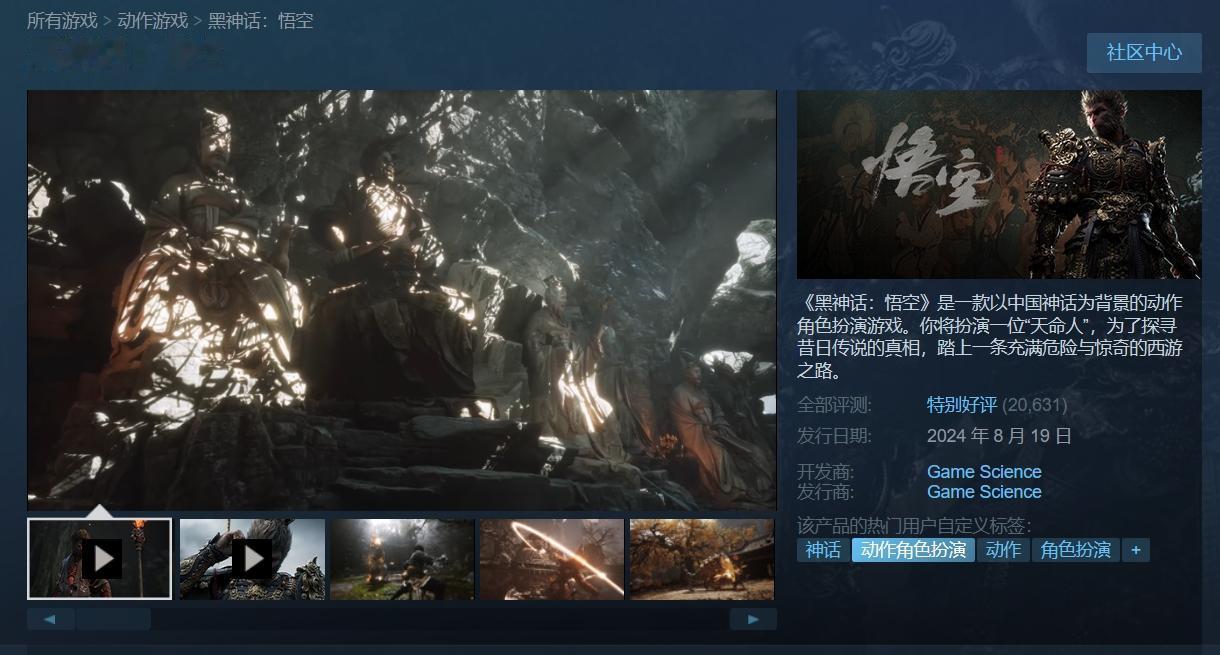Expand more tags with the plus button

click(x=1135, y=550)
